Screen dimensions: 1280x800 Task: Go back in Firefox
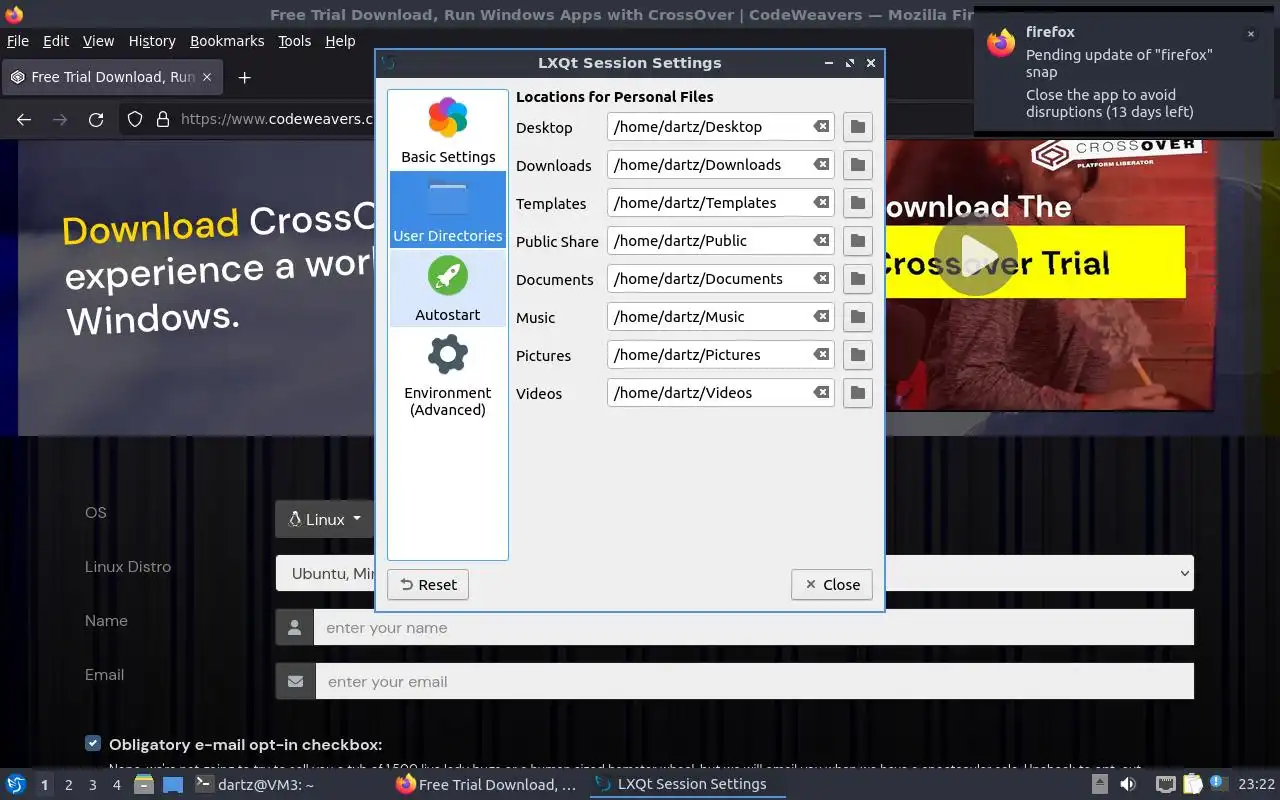pos(24,119)
